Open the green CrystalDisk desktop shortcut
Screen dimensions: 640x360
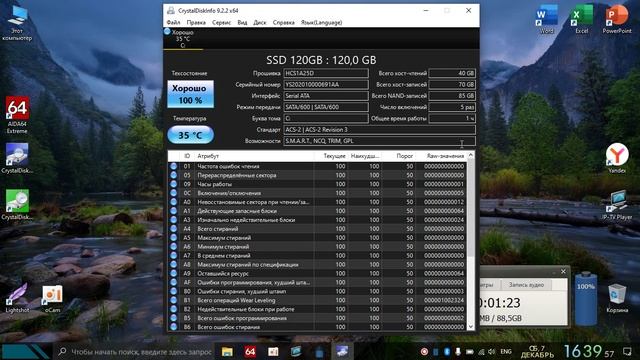pyautogui.click(x=17, y=205)
